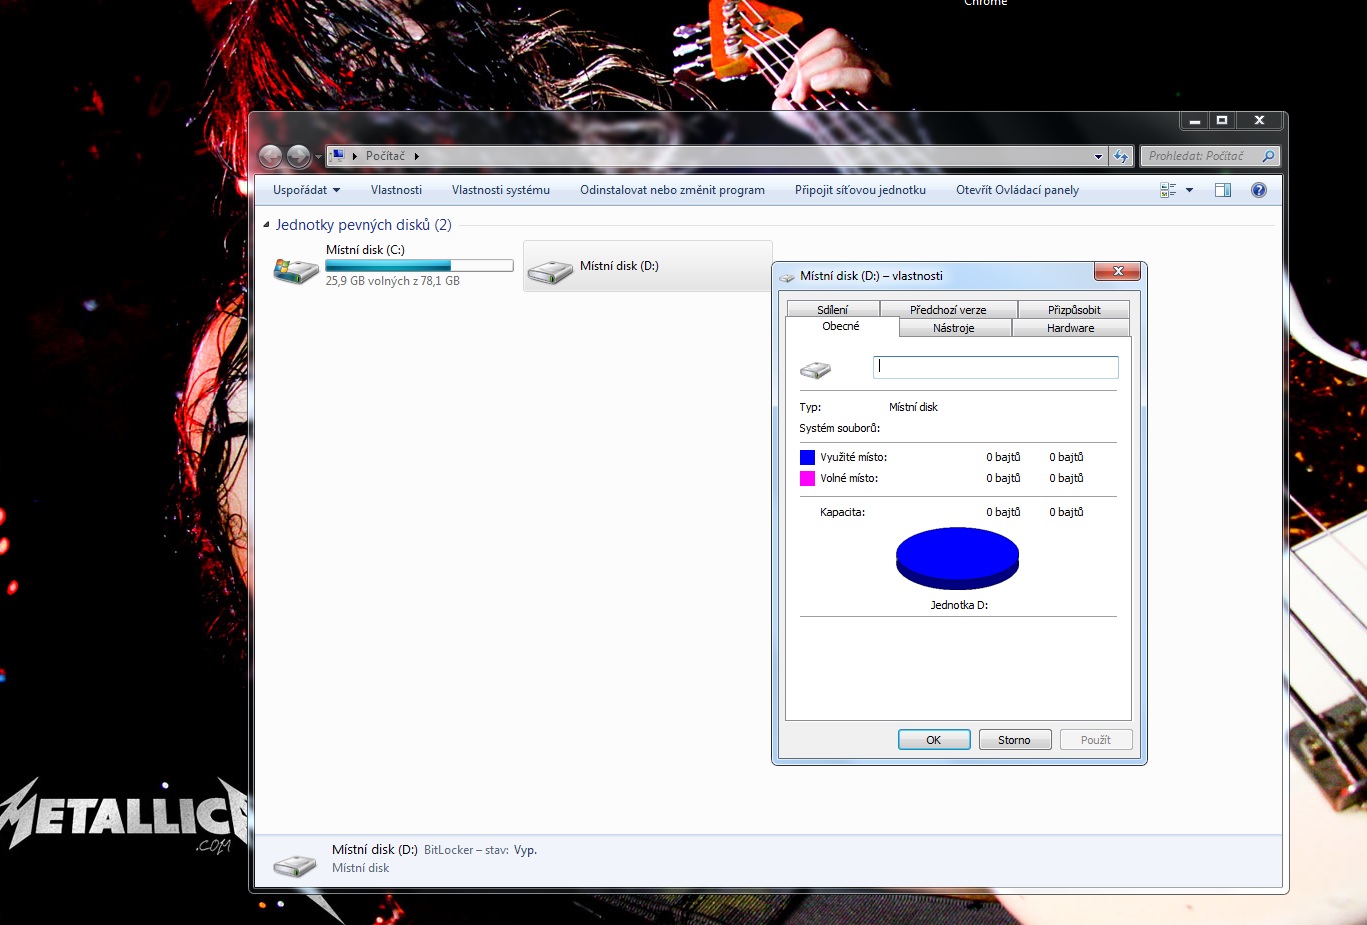Viewport: 1367px width, 925px height.
Task: Click the Change view icon in toolbar
Action: (1168, 190)
